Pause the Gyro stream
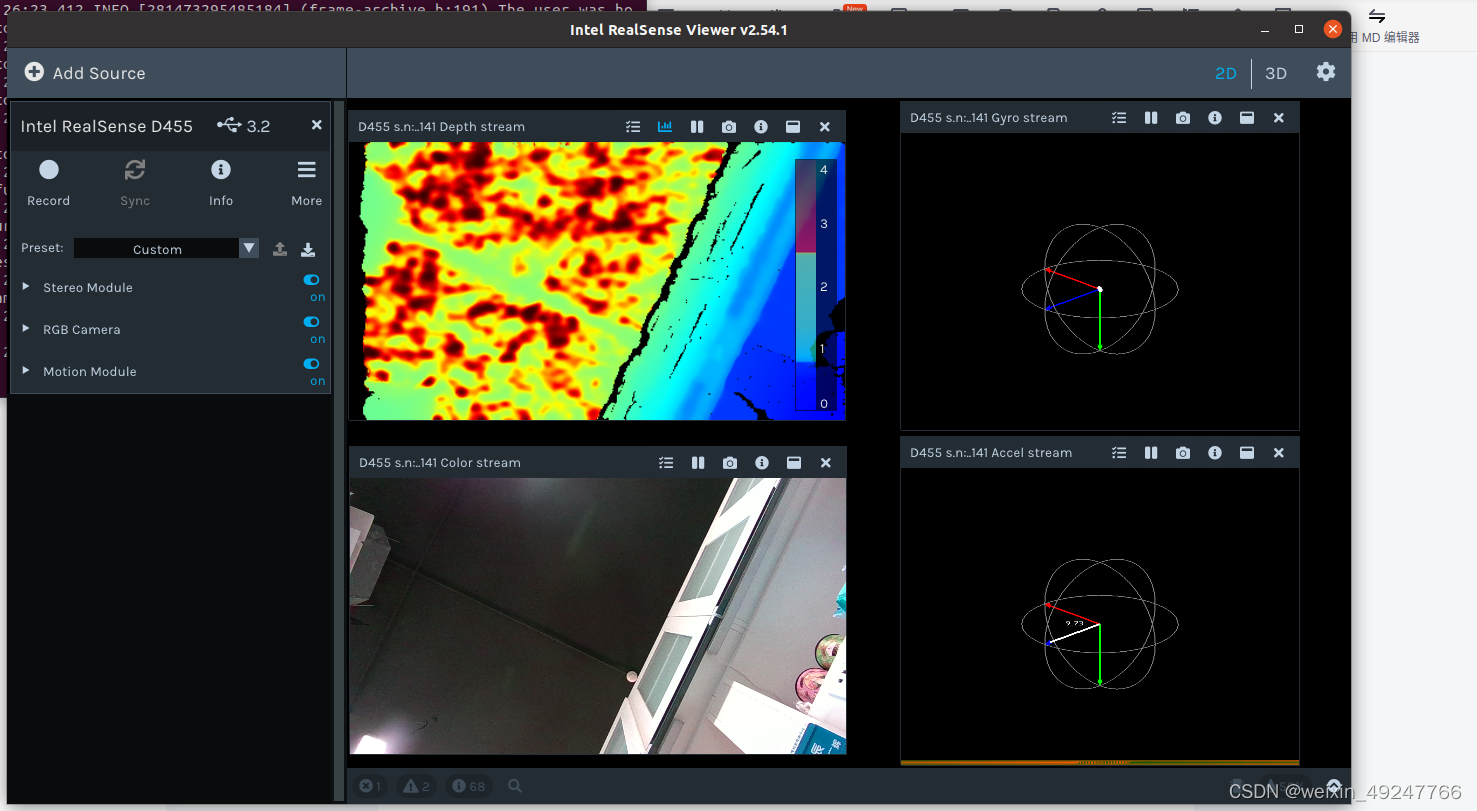1477x811 pixels. [1151, 118]
